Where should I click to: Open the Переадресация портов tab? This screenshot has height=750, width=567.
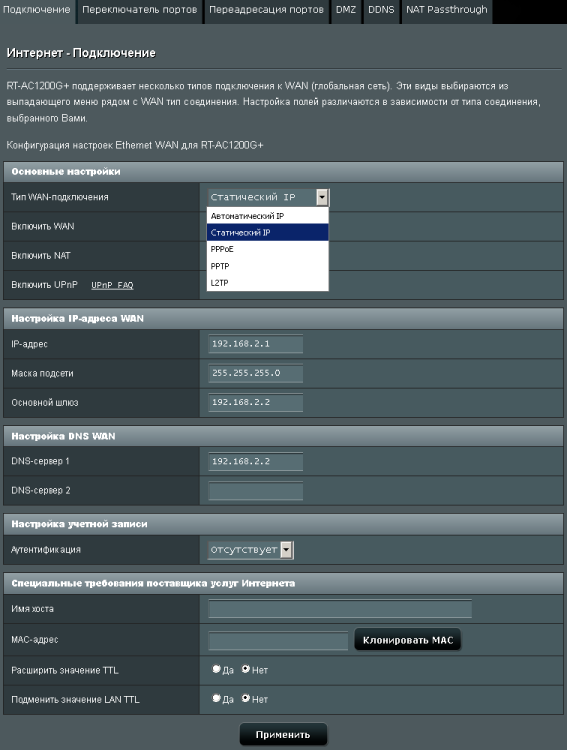coord(267,10)
